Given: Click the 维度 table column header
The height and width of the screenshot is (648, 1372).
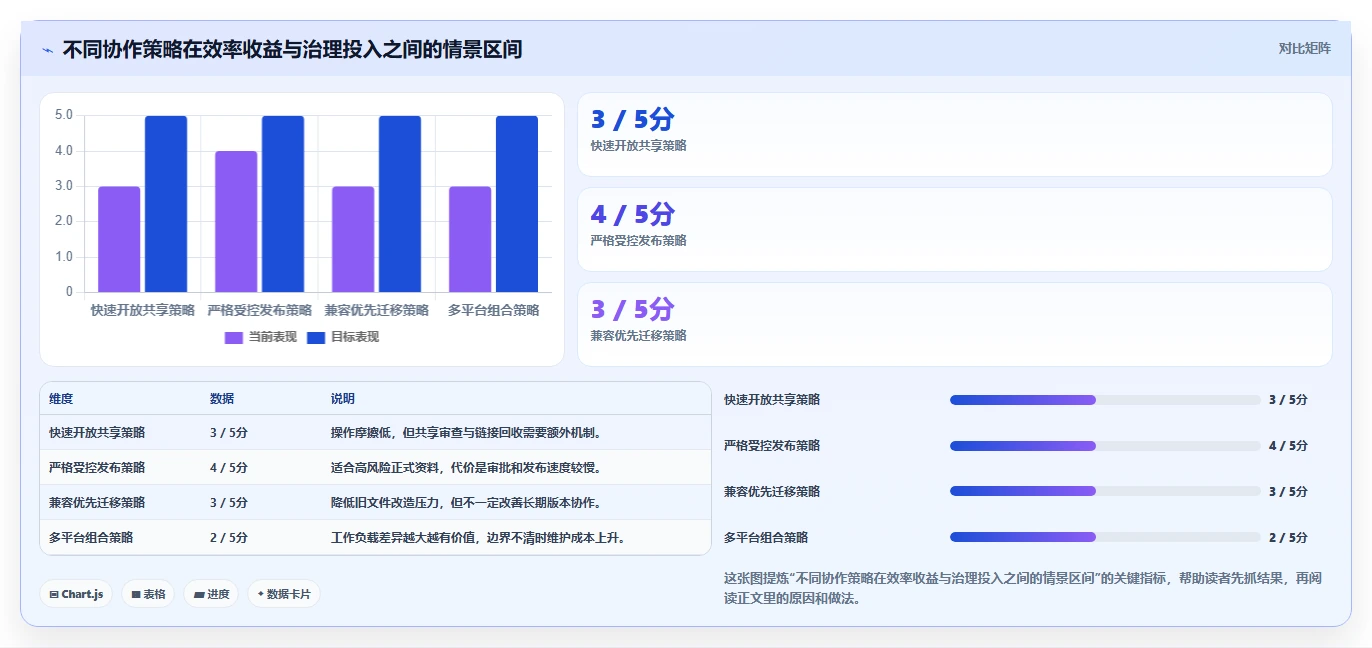Looking at the screenshot, I should click(x=61, y=398).
